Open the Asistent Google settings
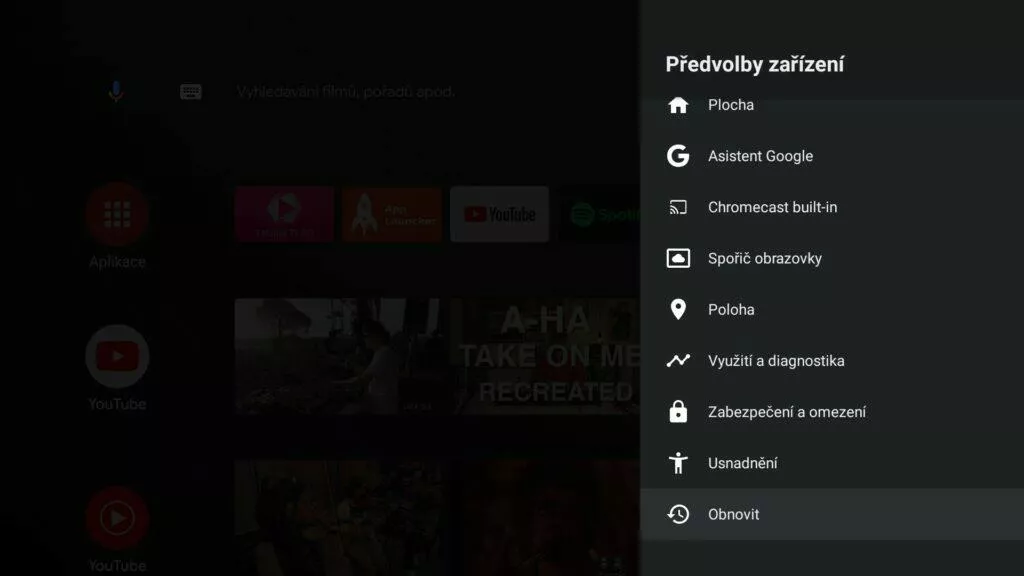 click(832, 156)
